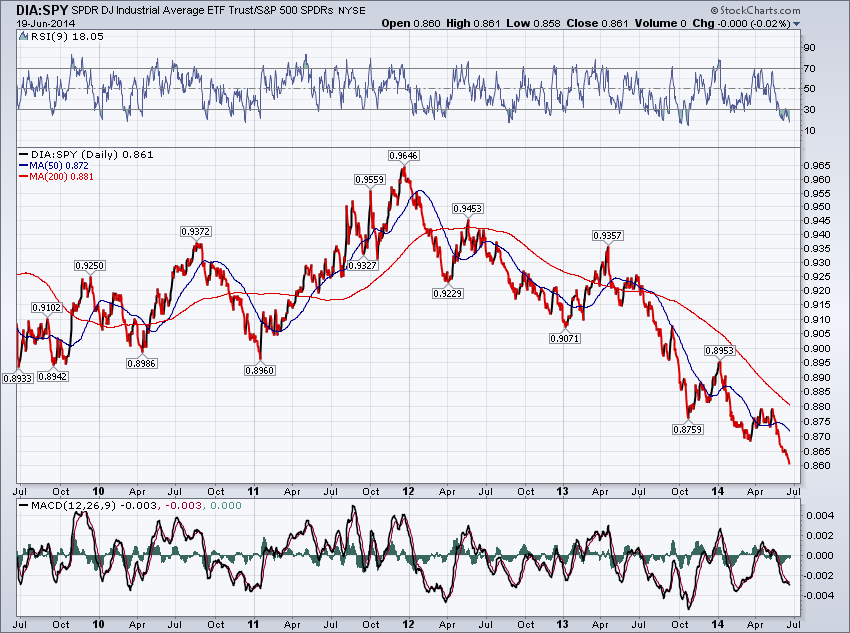Click the year 14 marker on the price axis

718,492
